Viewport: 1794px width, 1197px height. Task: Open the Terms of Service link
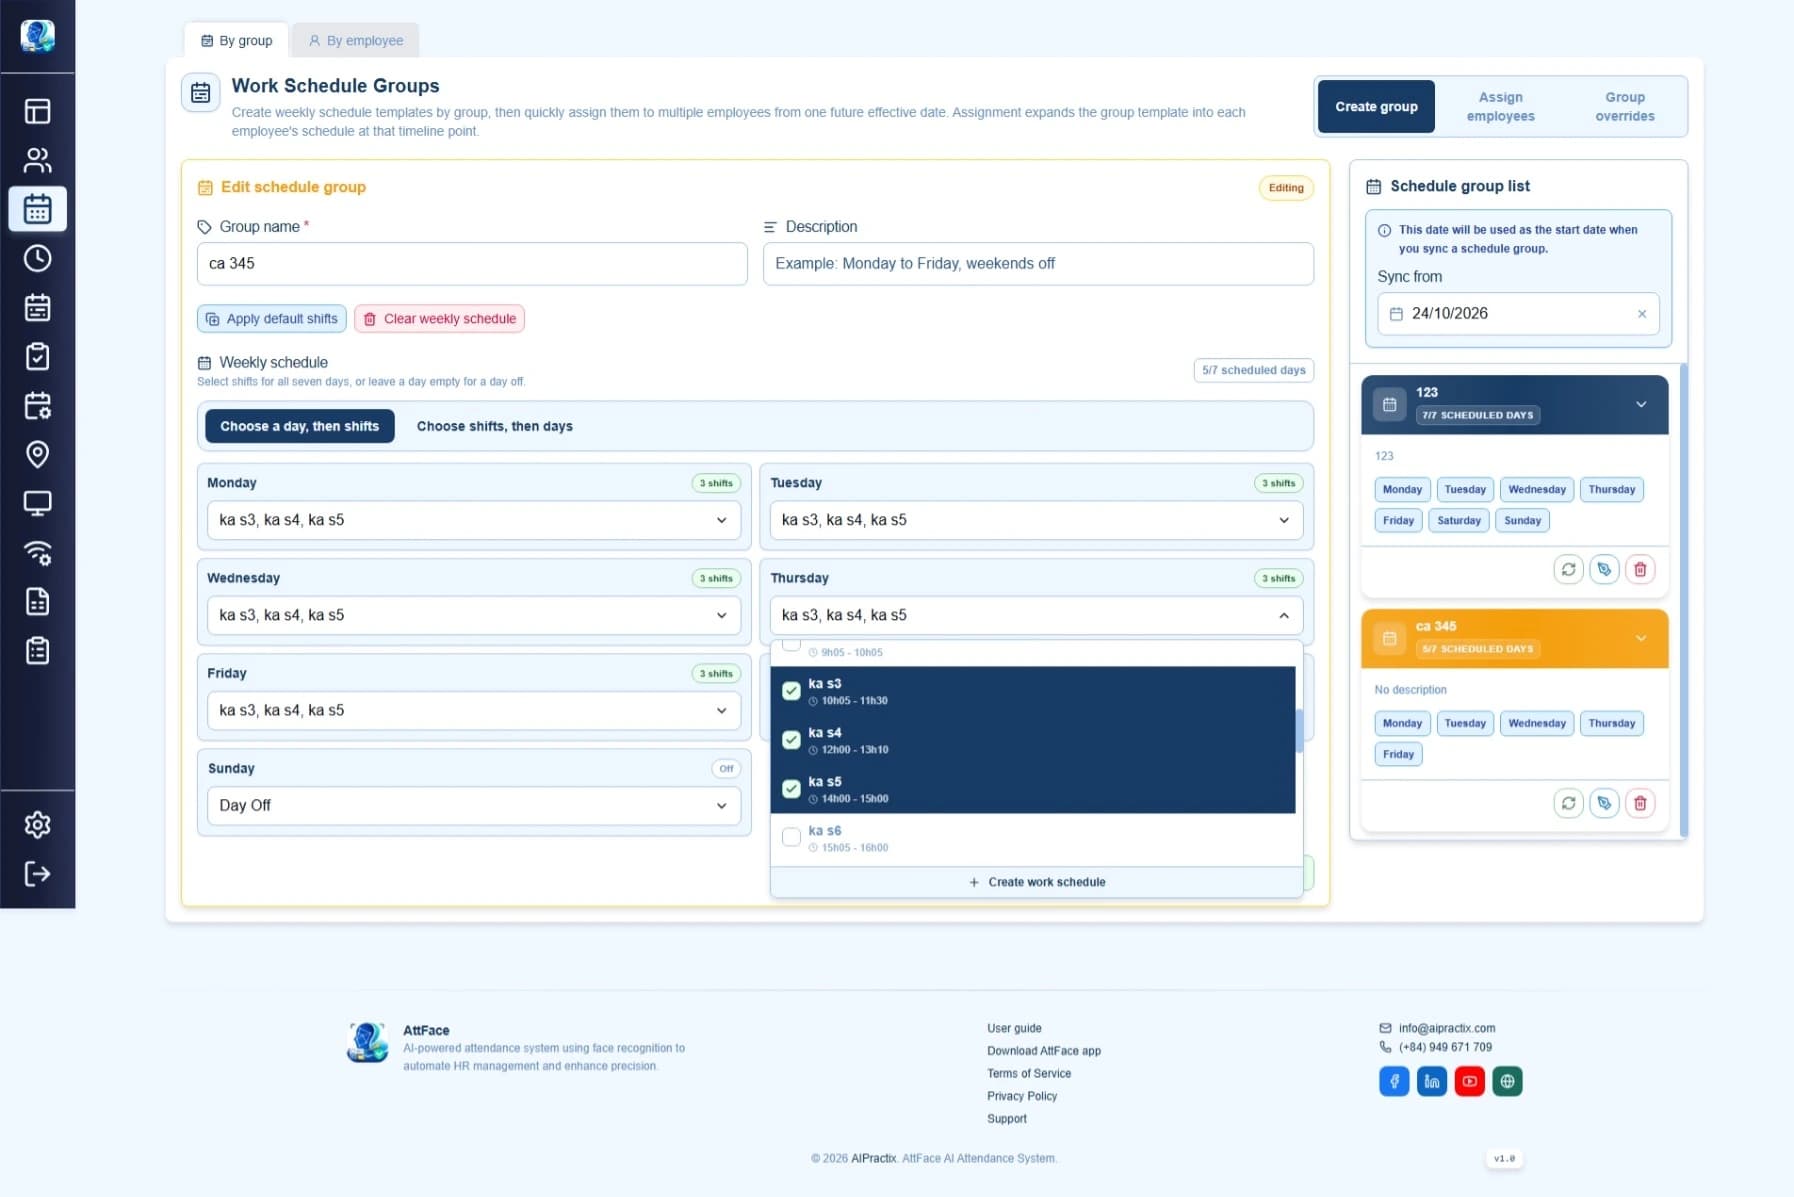(1029, 1073)
